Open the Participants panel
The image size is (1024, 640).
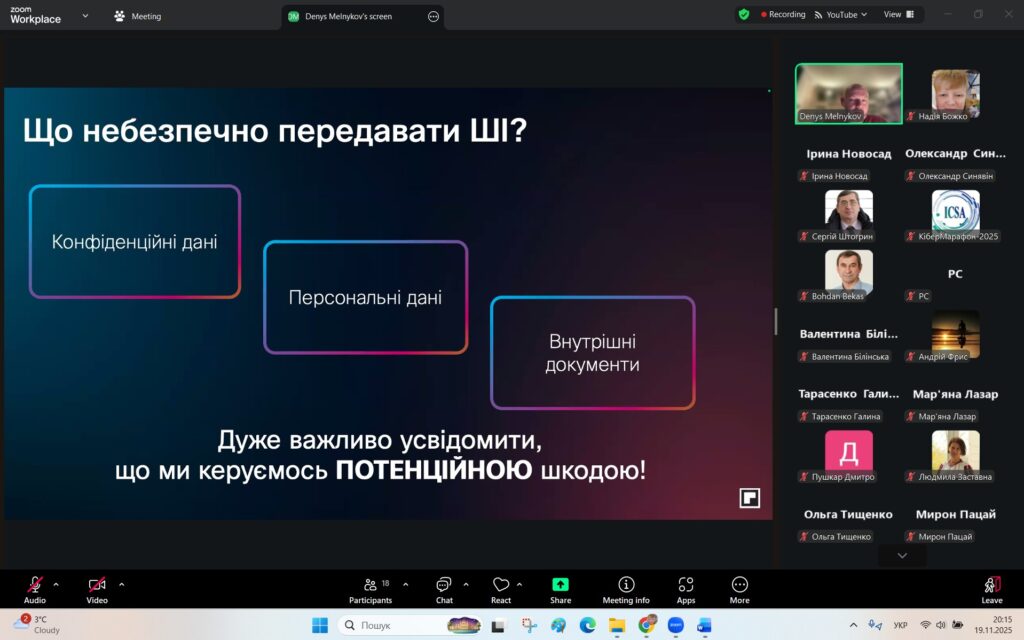[x=370, y=589]
